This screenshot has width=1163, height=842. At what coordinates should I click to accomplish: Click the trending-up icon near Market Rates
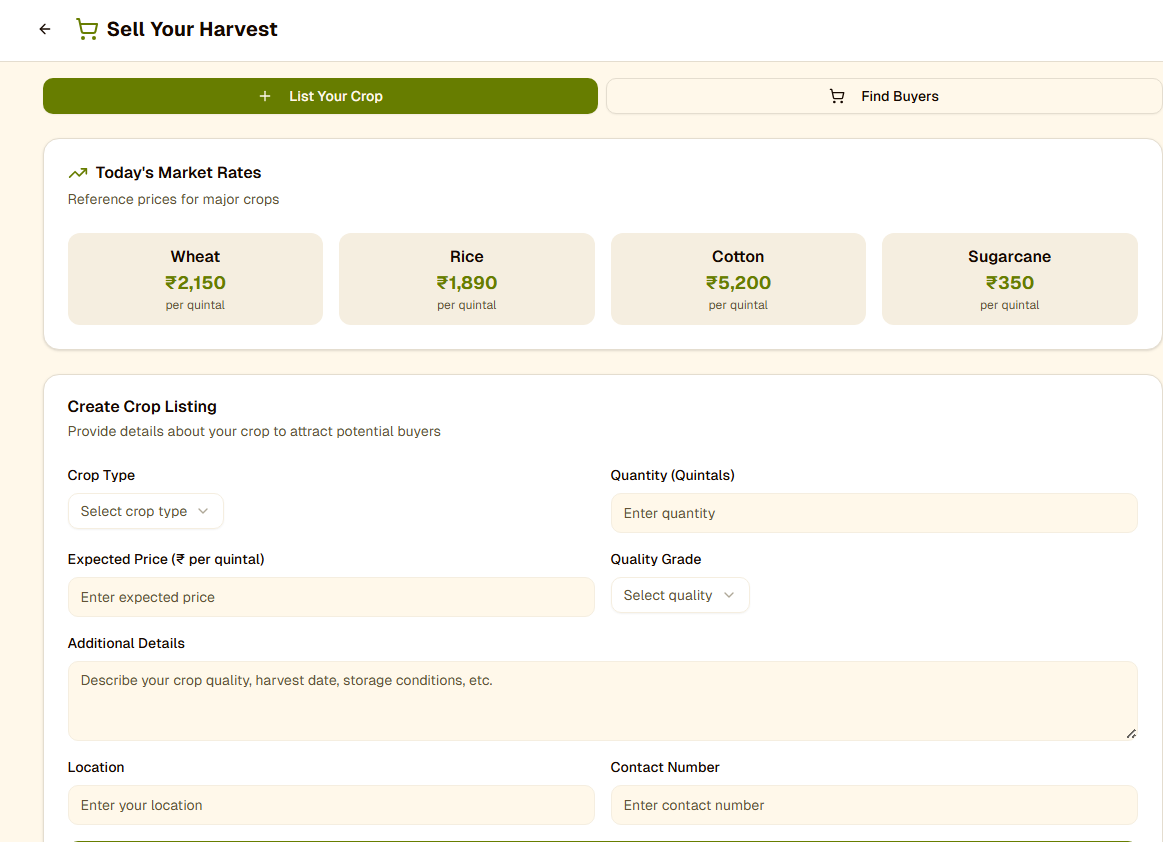[x=78, y=173]
